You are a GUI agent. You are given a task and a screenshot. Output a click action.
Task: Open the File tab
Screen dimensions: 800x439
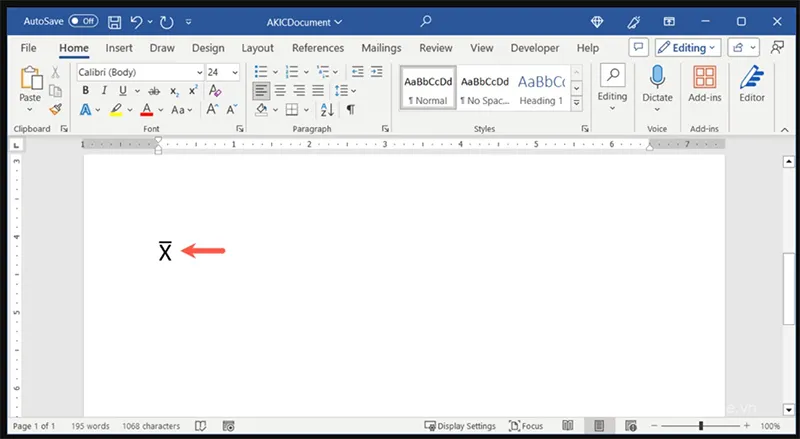coord(29,48)
